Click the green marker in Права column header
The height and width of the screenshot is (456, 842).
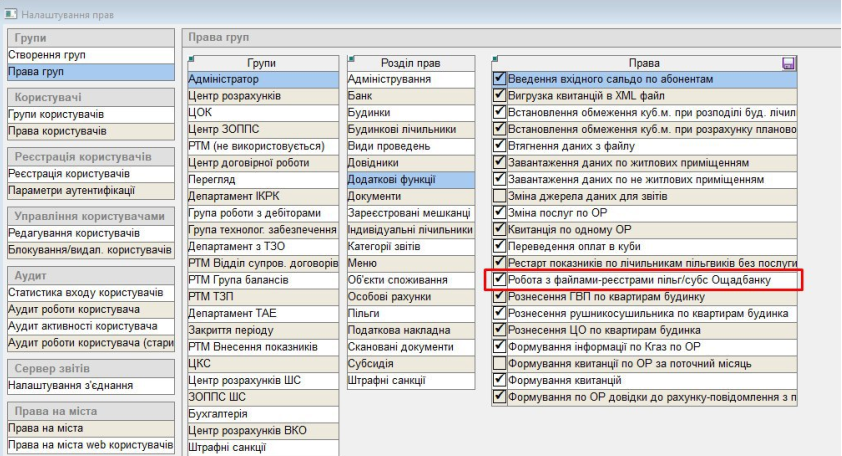pyautogui.click(x=495, y=58)
